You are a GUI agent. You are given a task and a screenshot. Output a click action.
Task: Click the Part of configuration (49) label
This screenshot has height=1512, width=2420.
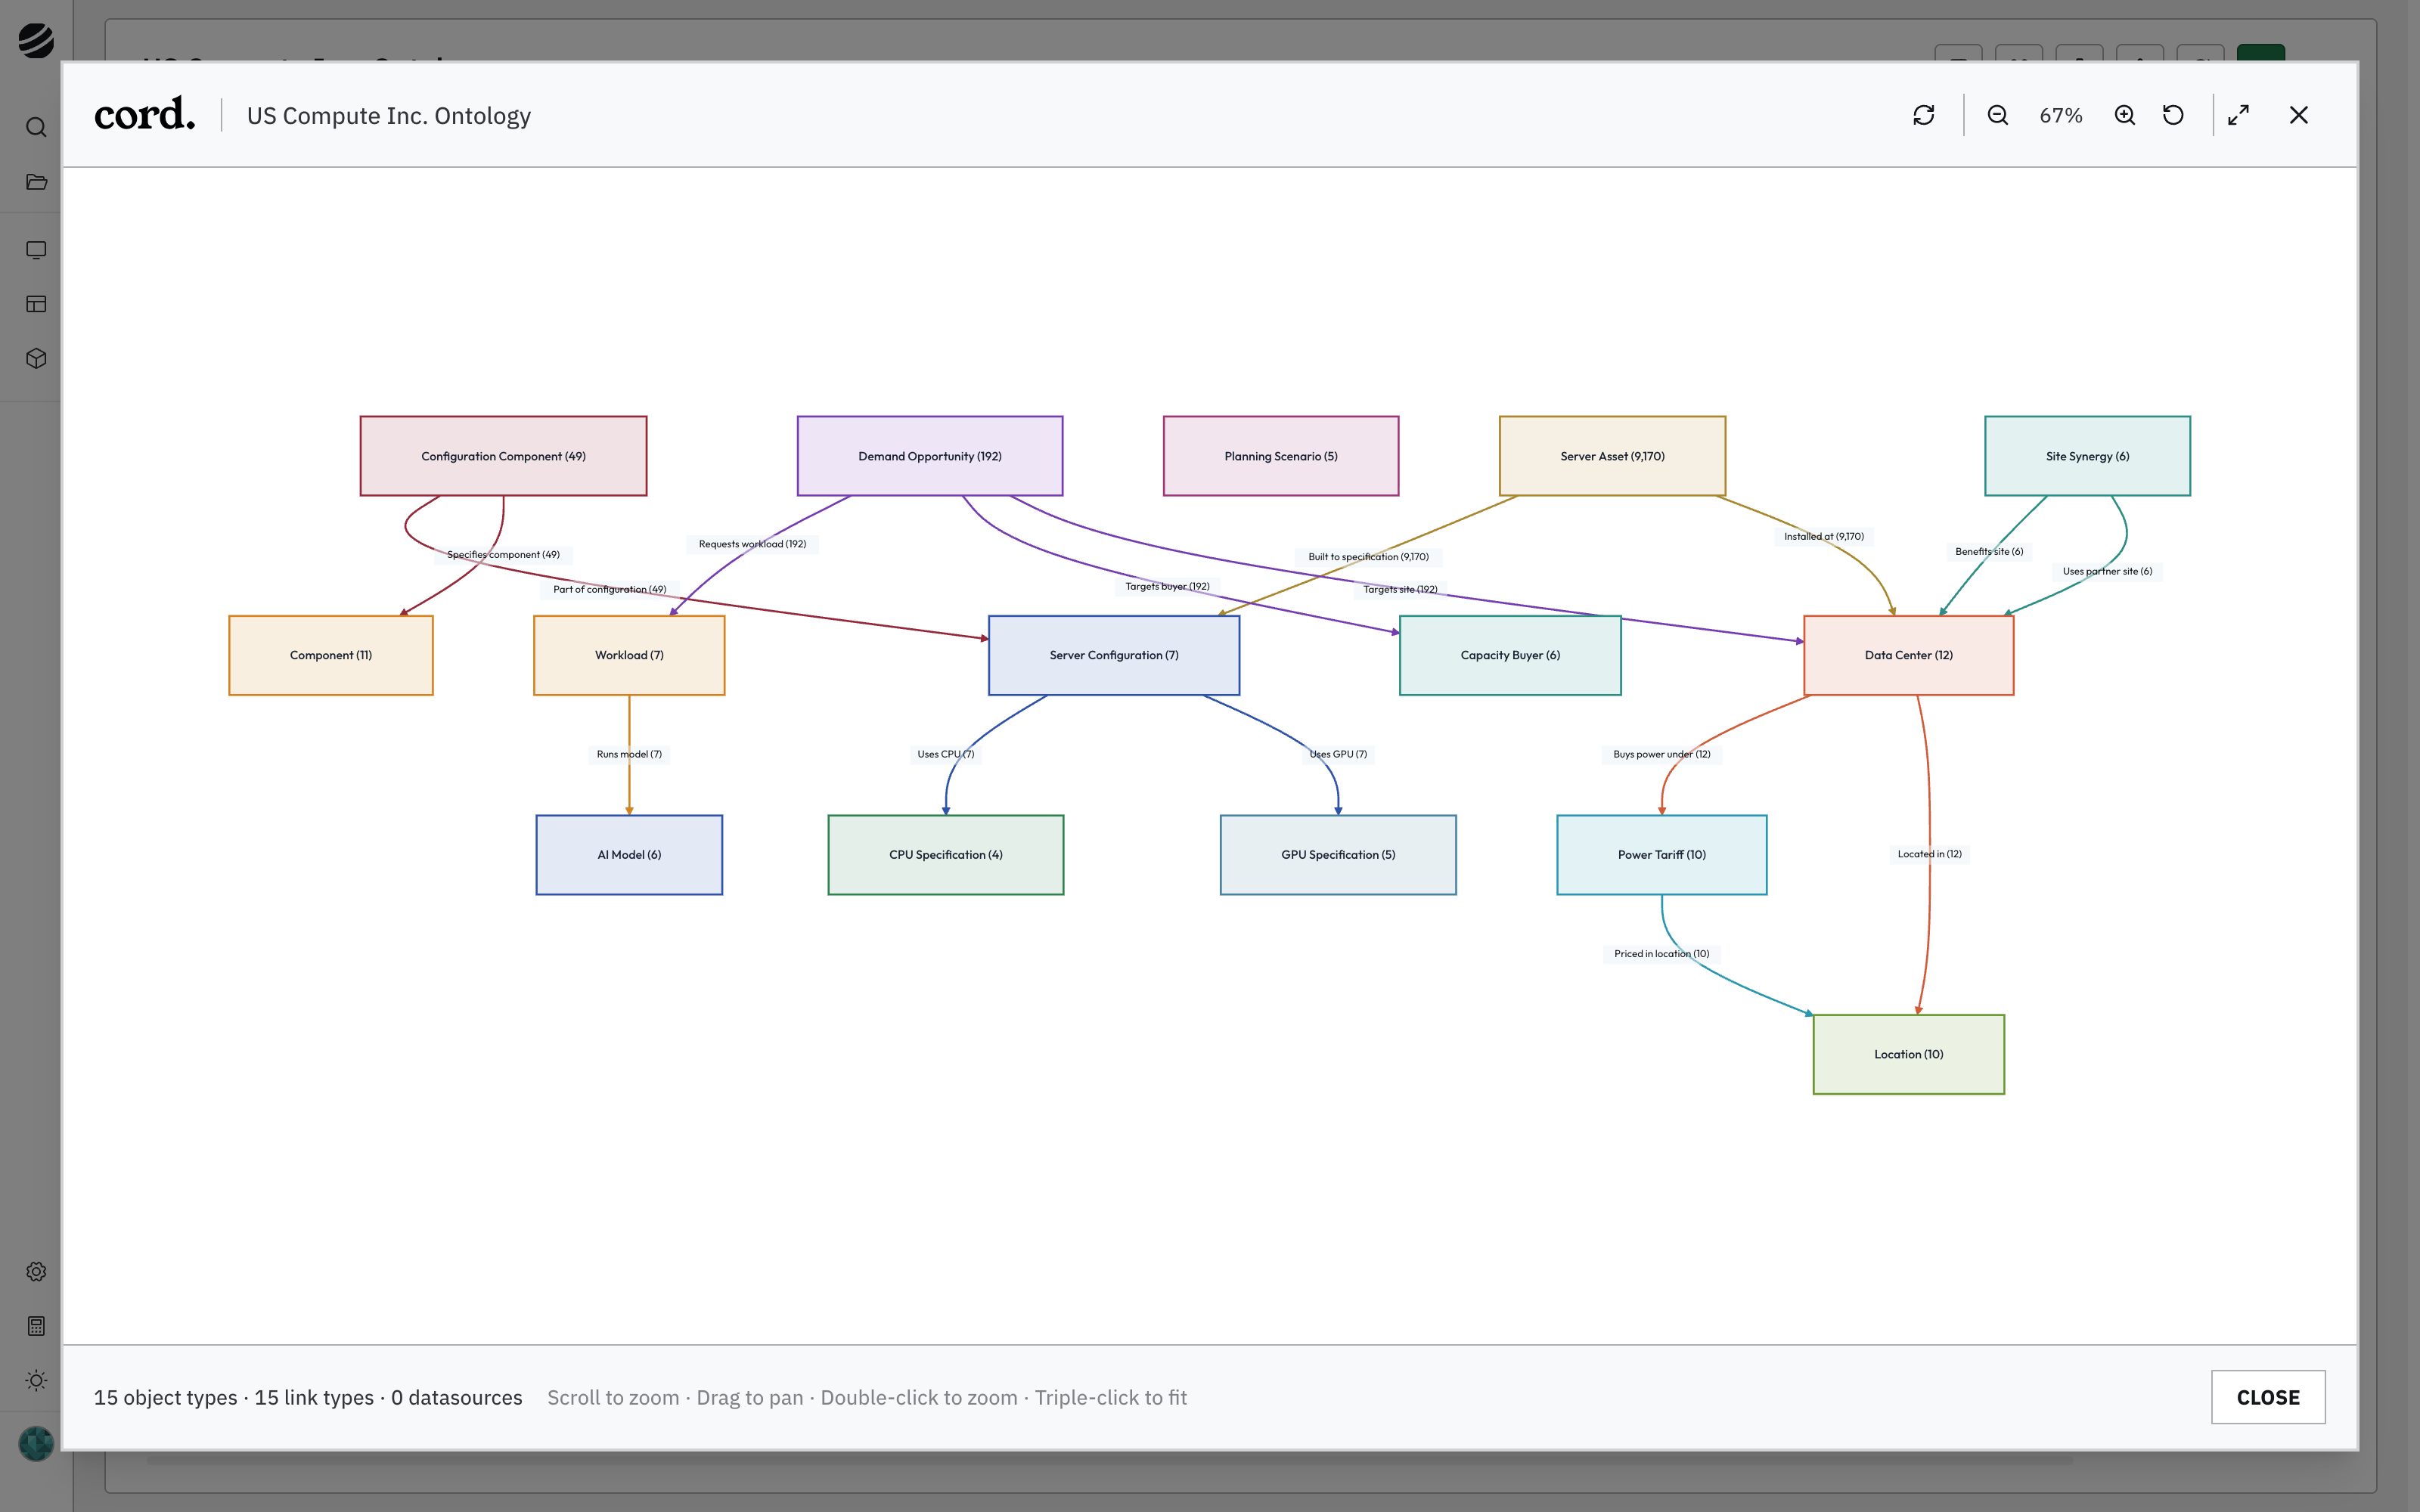[x=610, y=589]
